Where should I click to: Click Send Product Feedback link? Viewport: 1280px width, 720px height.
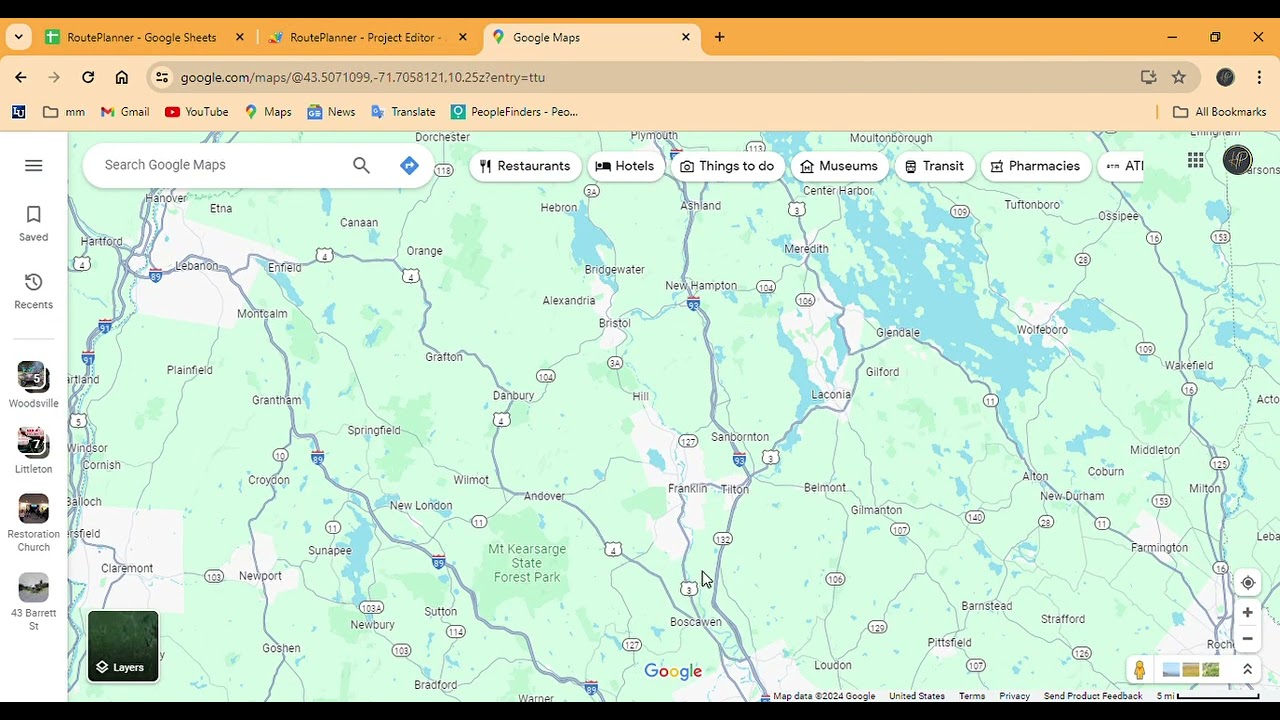point(1092,696)
